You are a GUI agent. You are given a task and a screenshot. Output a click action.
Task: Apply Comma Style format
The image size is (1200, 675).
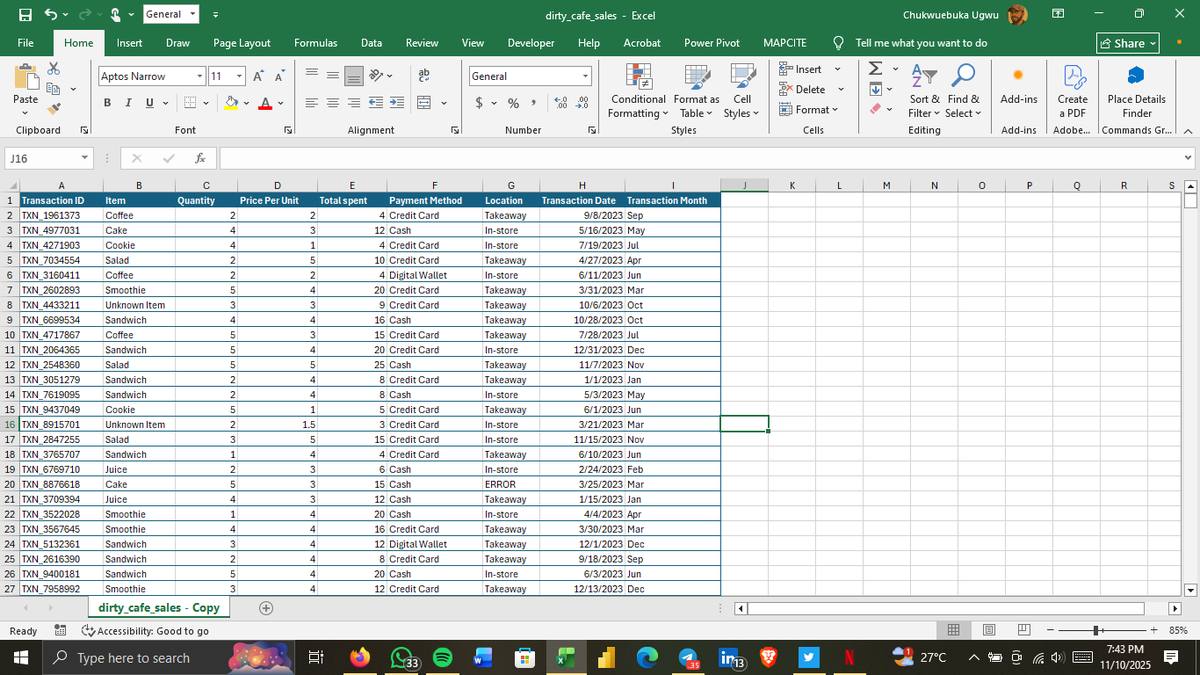(534, 103)
